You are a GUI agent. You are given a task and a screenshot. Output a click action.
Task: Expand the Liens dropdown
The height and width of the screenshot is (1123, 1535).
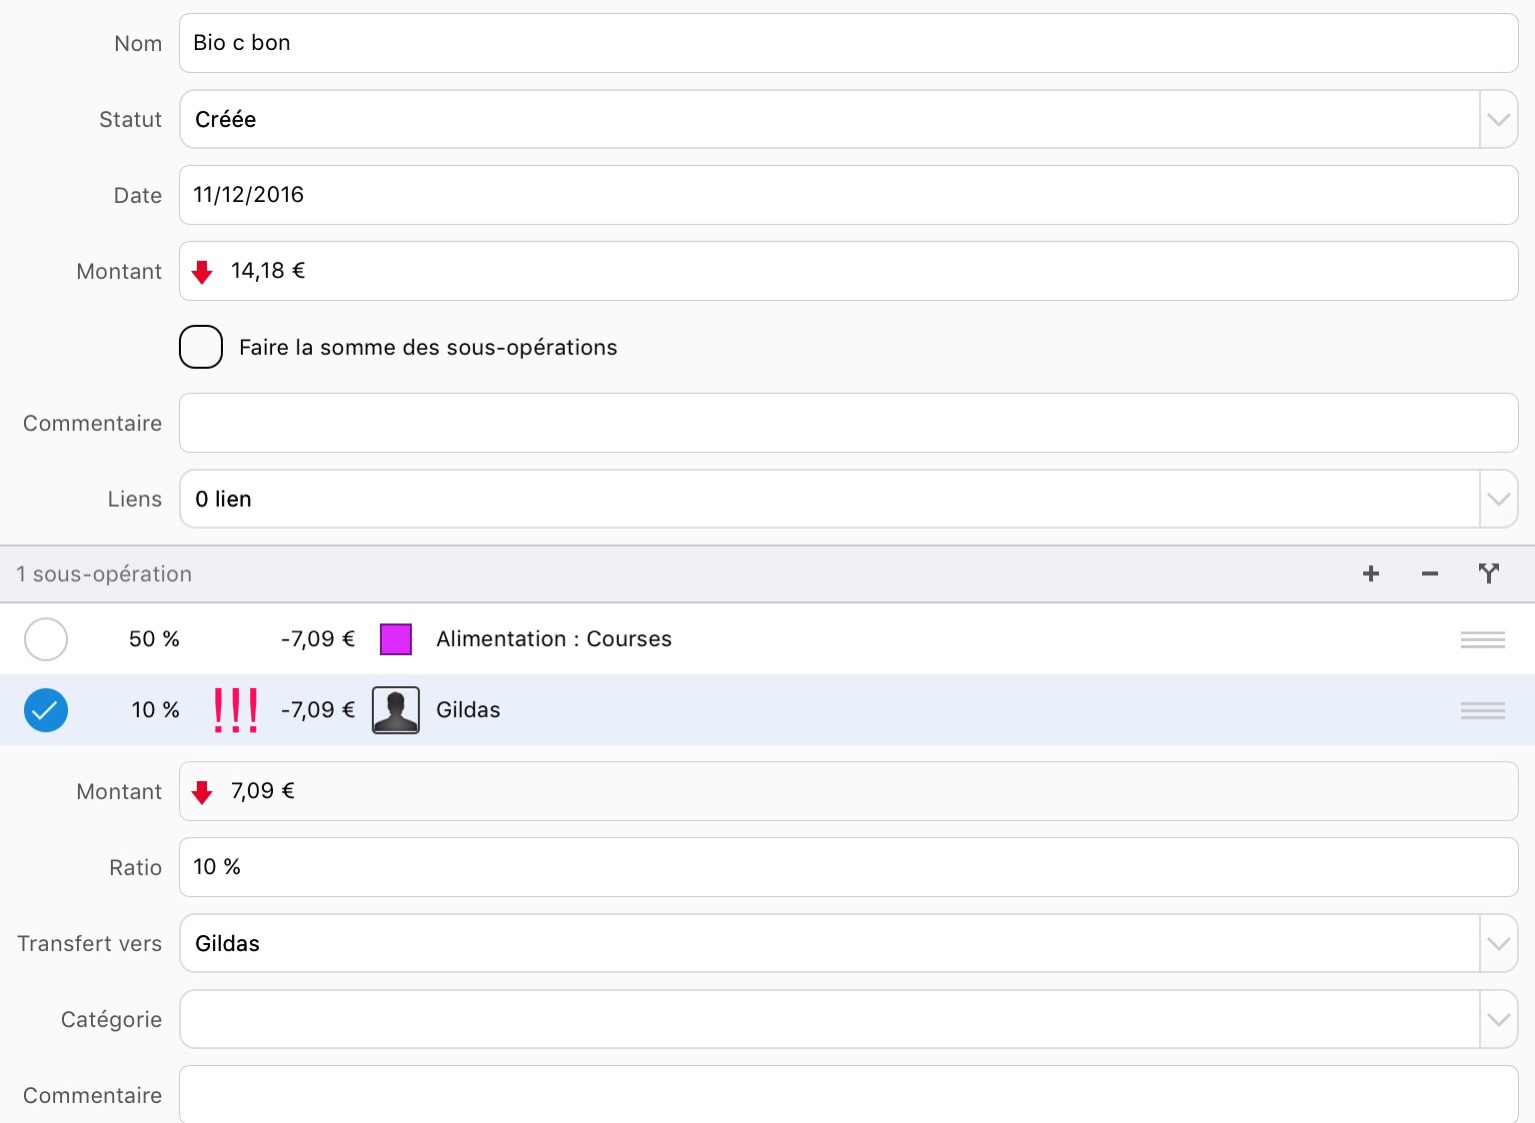tap(1498, 499)
